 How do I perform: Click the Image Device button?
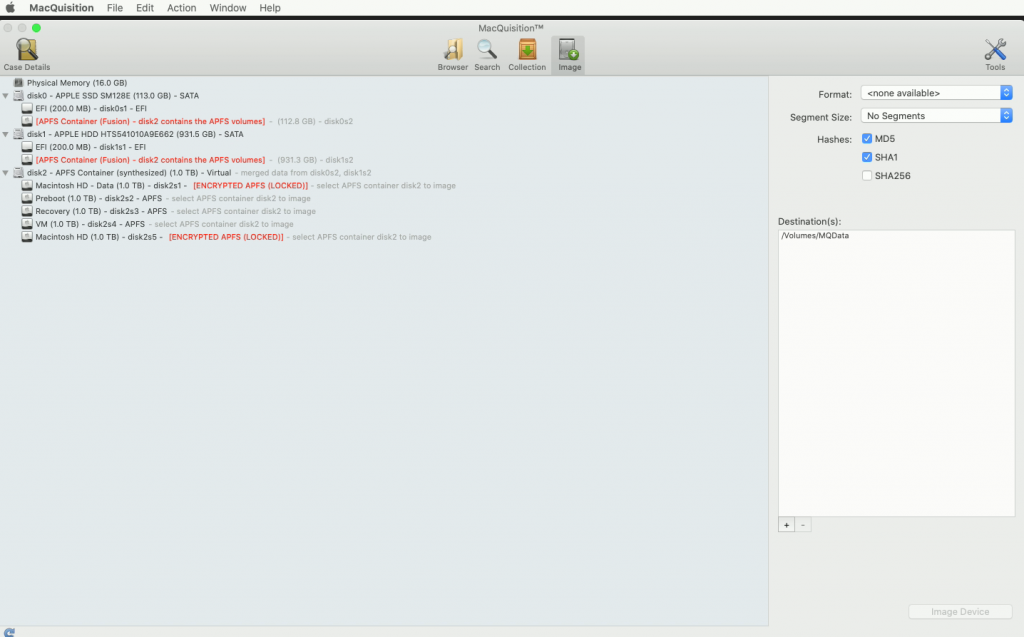pyautogui.click(x=959, y=612)
